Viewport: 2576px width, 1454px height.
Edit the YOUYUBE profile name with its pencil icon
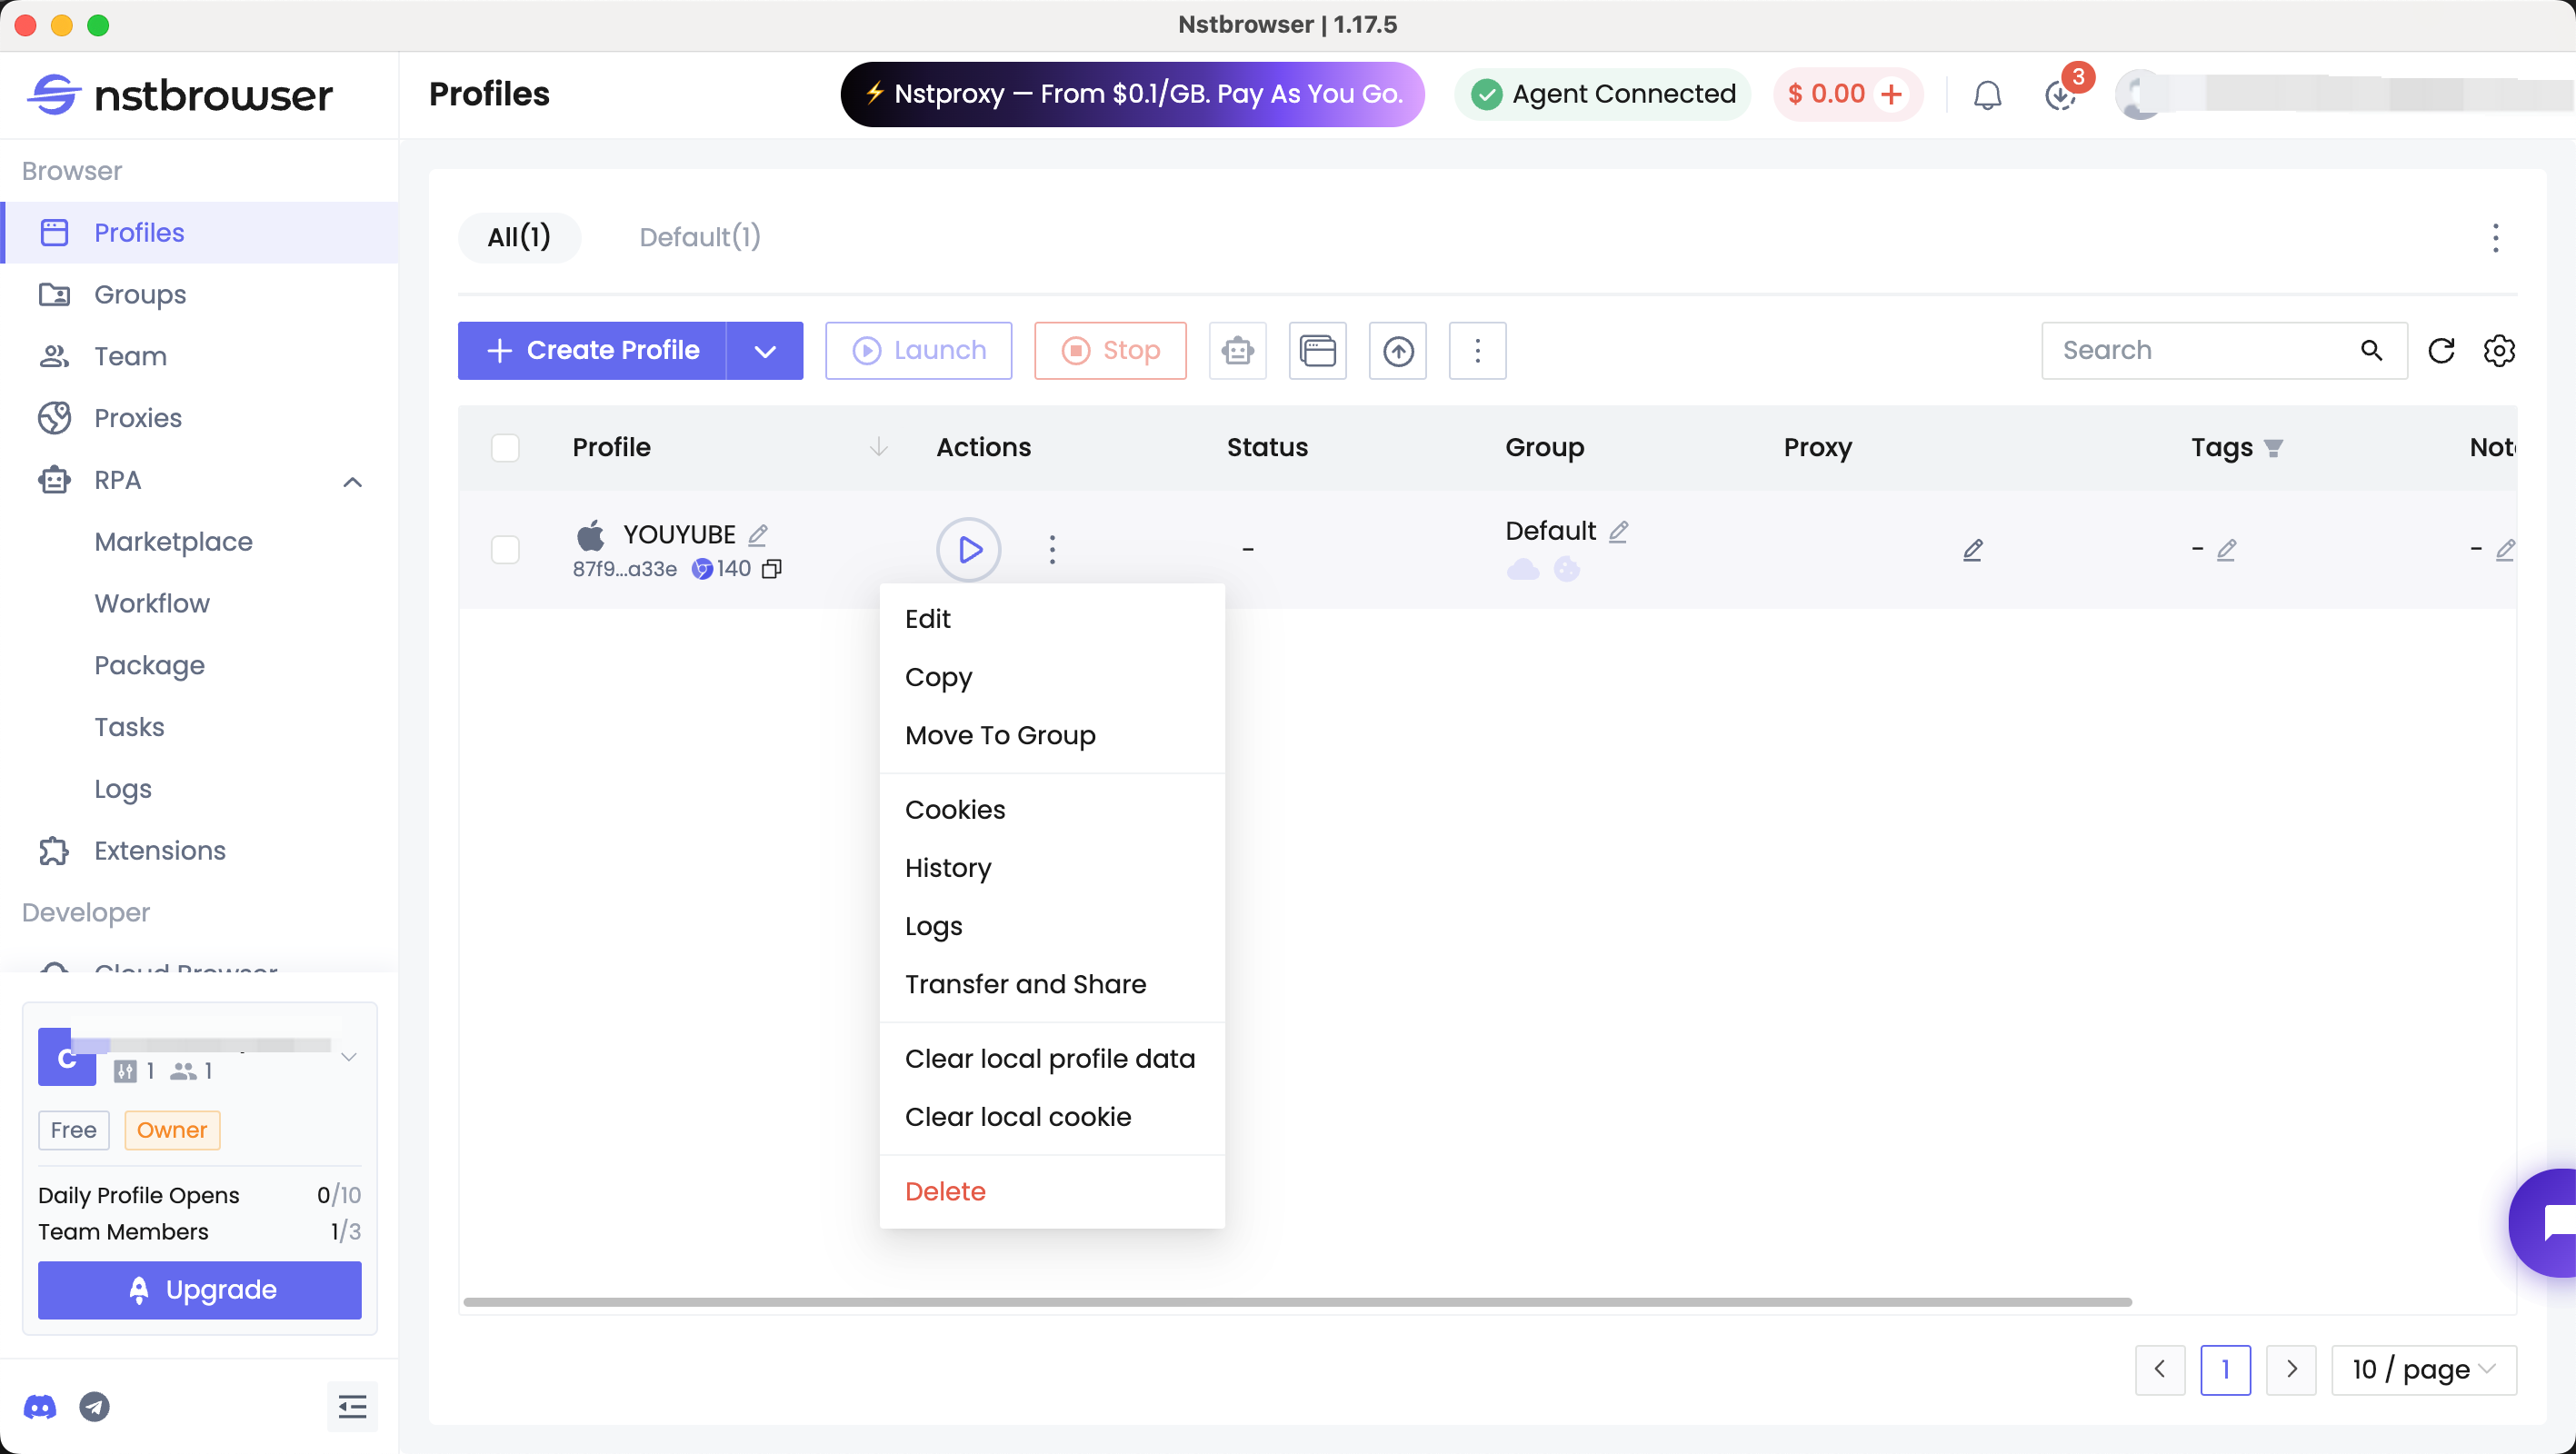click(x=758, y=535)
